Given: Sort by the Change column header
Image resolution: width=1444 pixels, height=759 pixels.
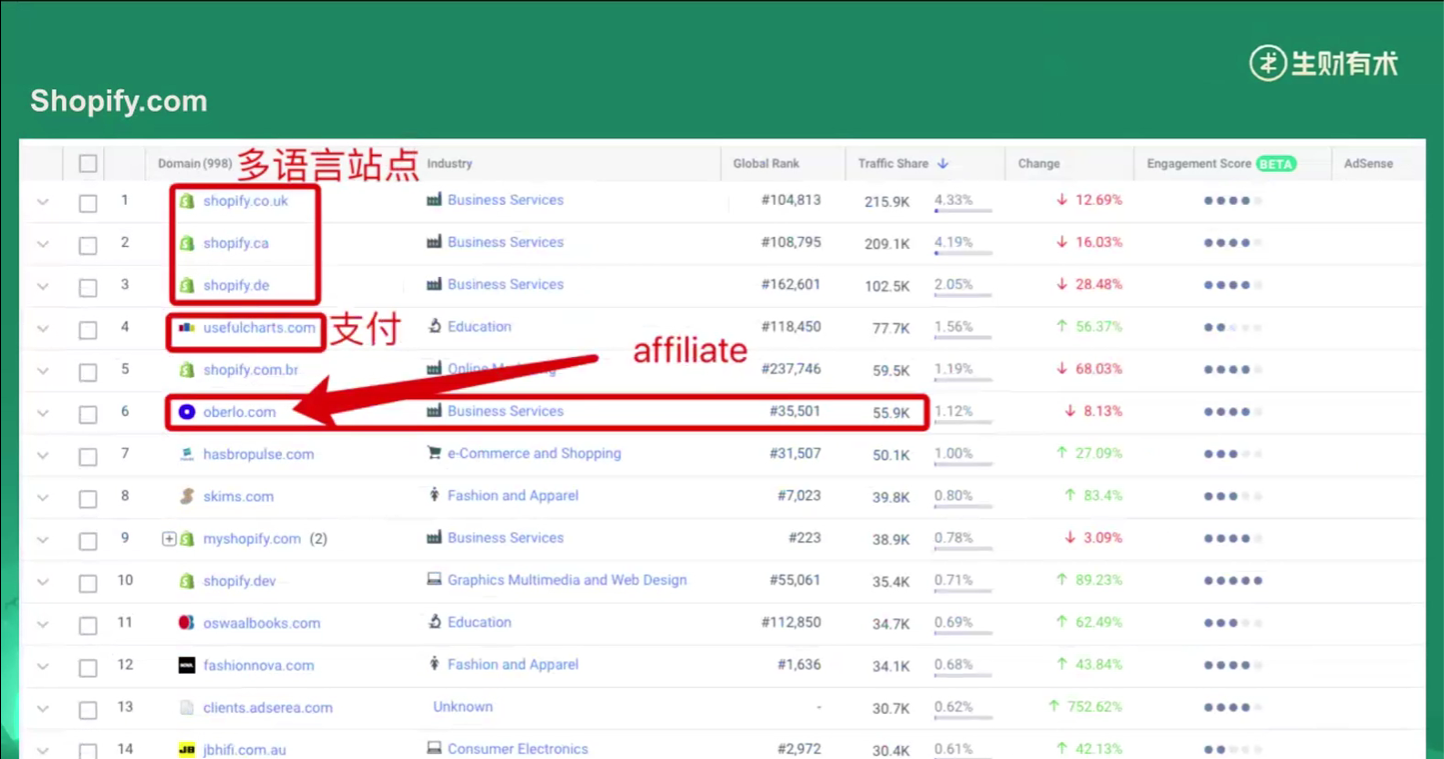Looking at the screenshot, I should coord(1039,164).
